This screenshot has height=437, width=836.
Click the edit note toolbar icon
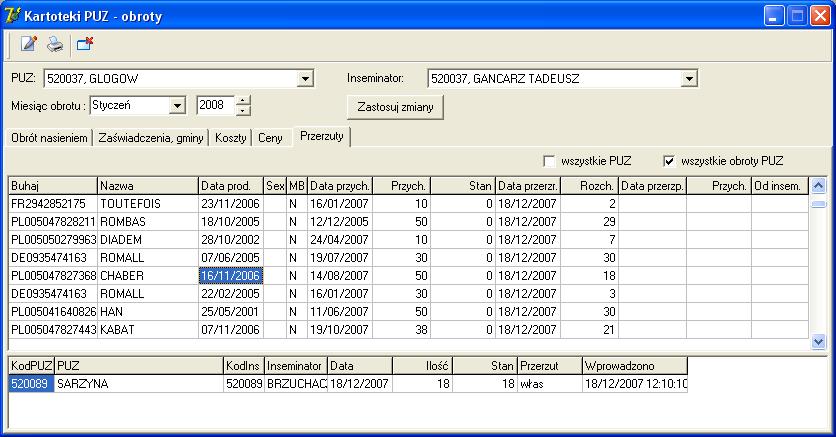tap(29, 44)
